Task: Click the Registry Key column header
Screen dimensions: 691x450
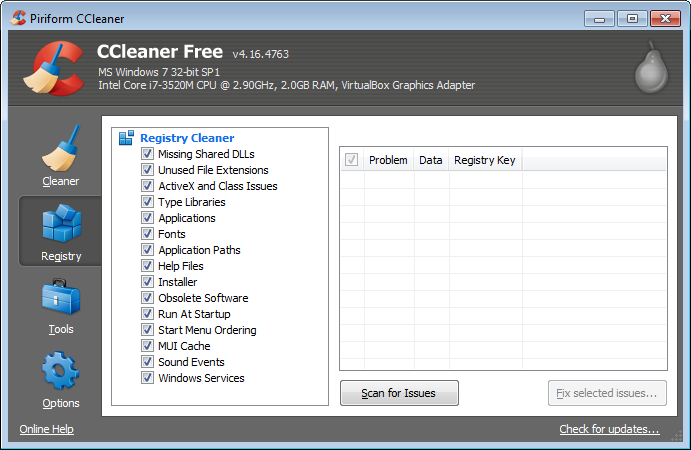Action: 484,160
